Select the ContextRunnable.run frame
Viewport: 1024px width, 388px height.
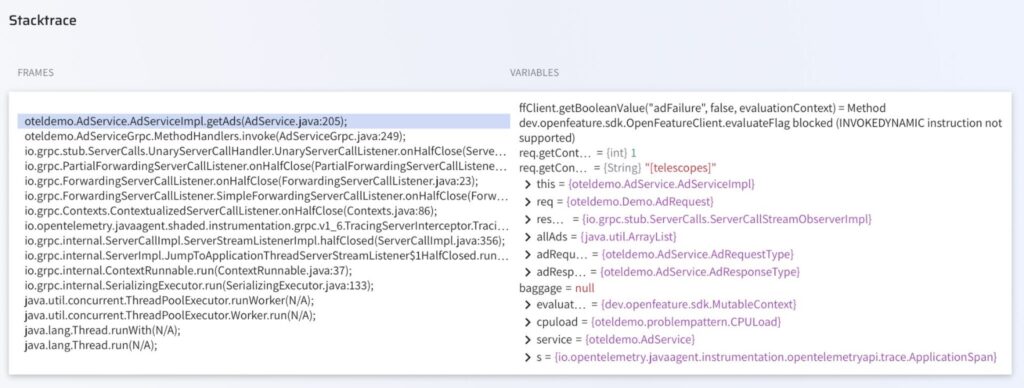[x=264, y=271]
